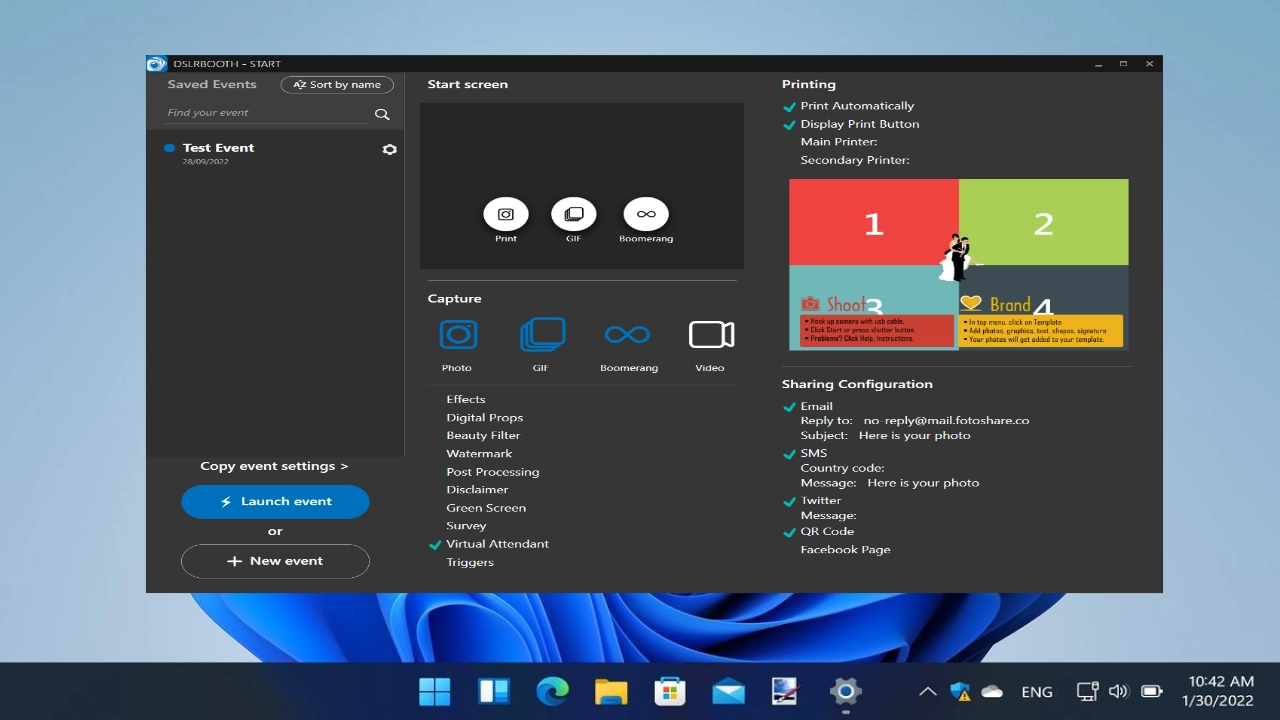This screenshot has width=1280, height=720.
Task: Click the Secondary Printer label
Action: [855, 161]
